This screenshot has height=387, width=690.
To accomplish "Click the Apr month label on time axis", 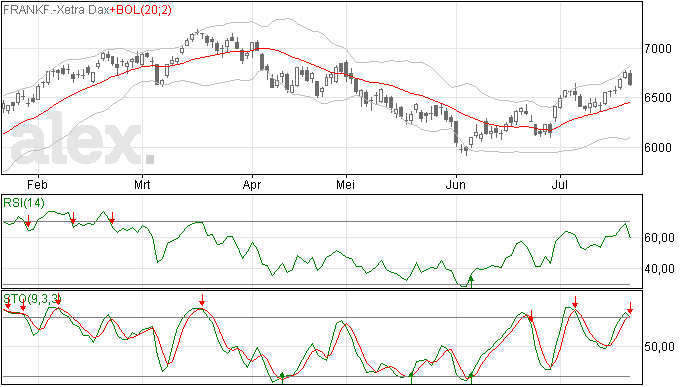I will click(x=252, y=184).
